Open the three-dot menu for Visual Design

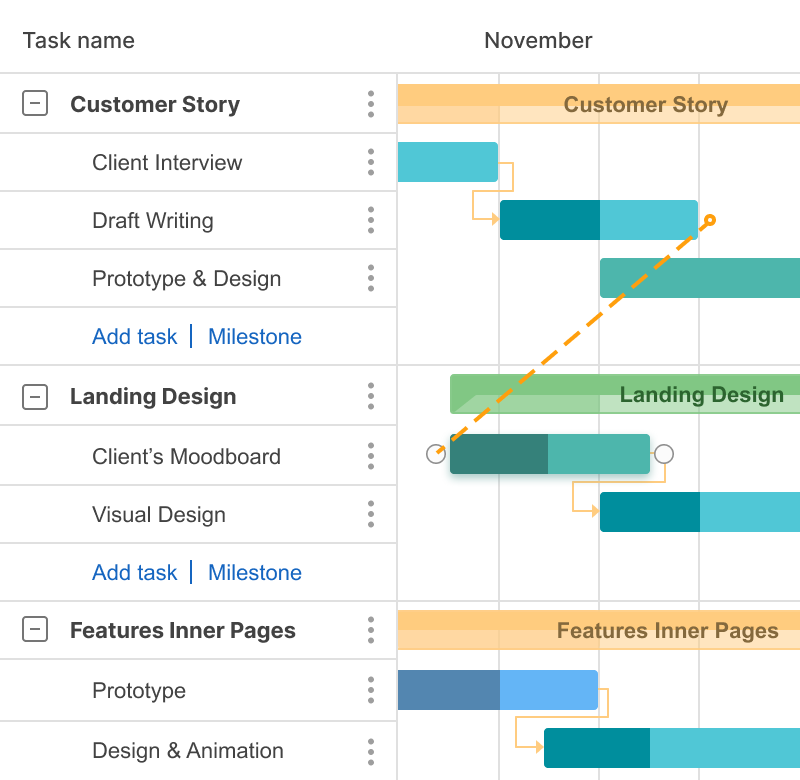[x=371, y=514]
